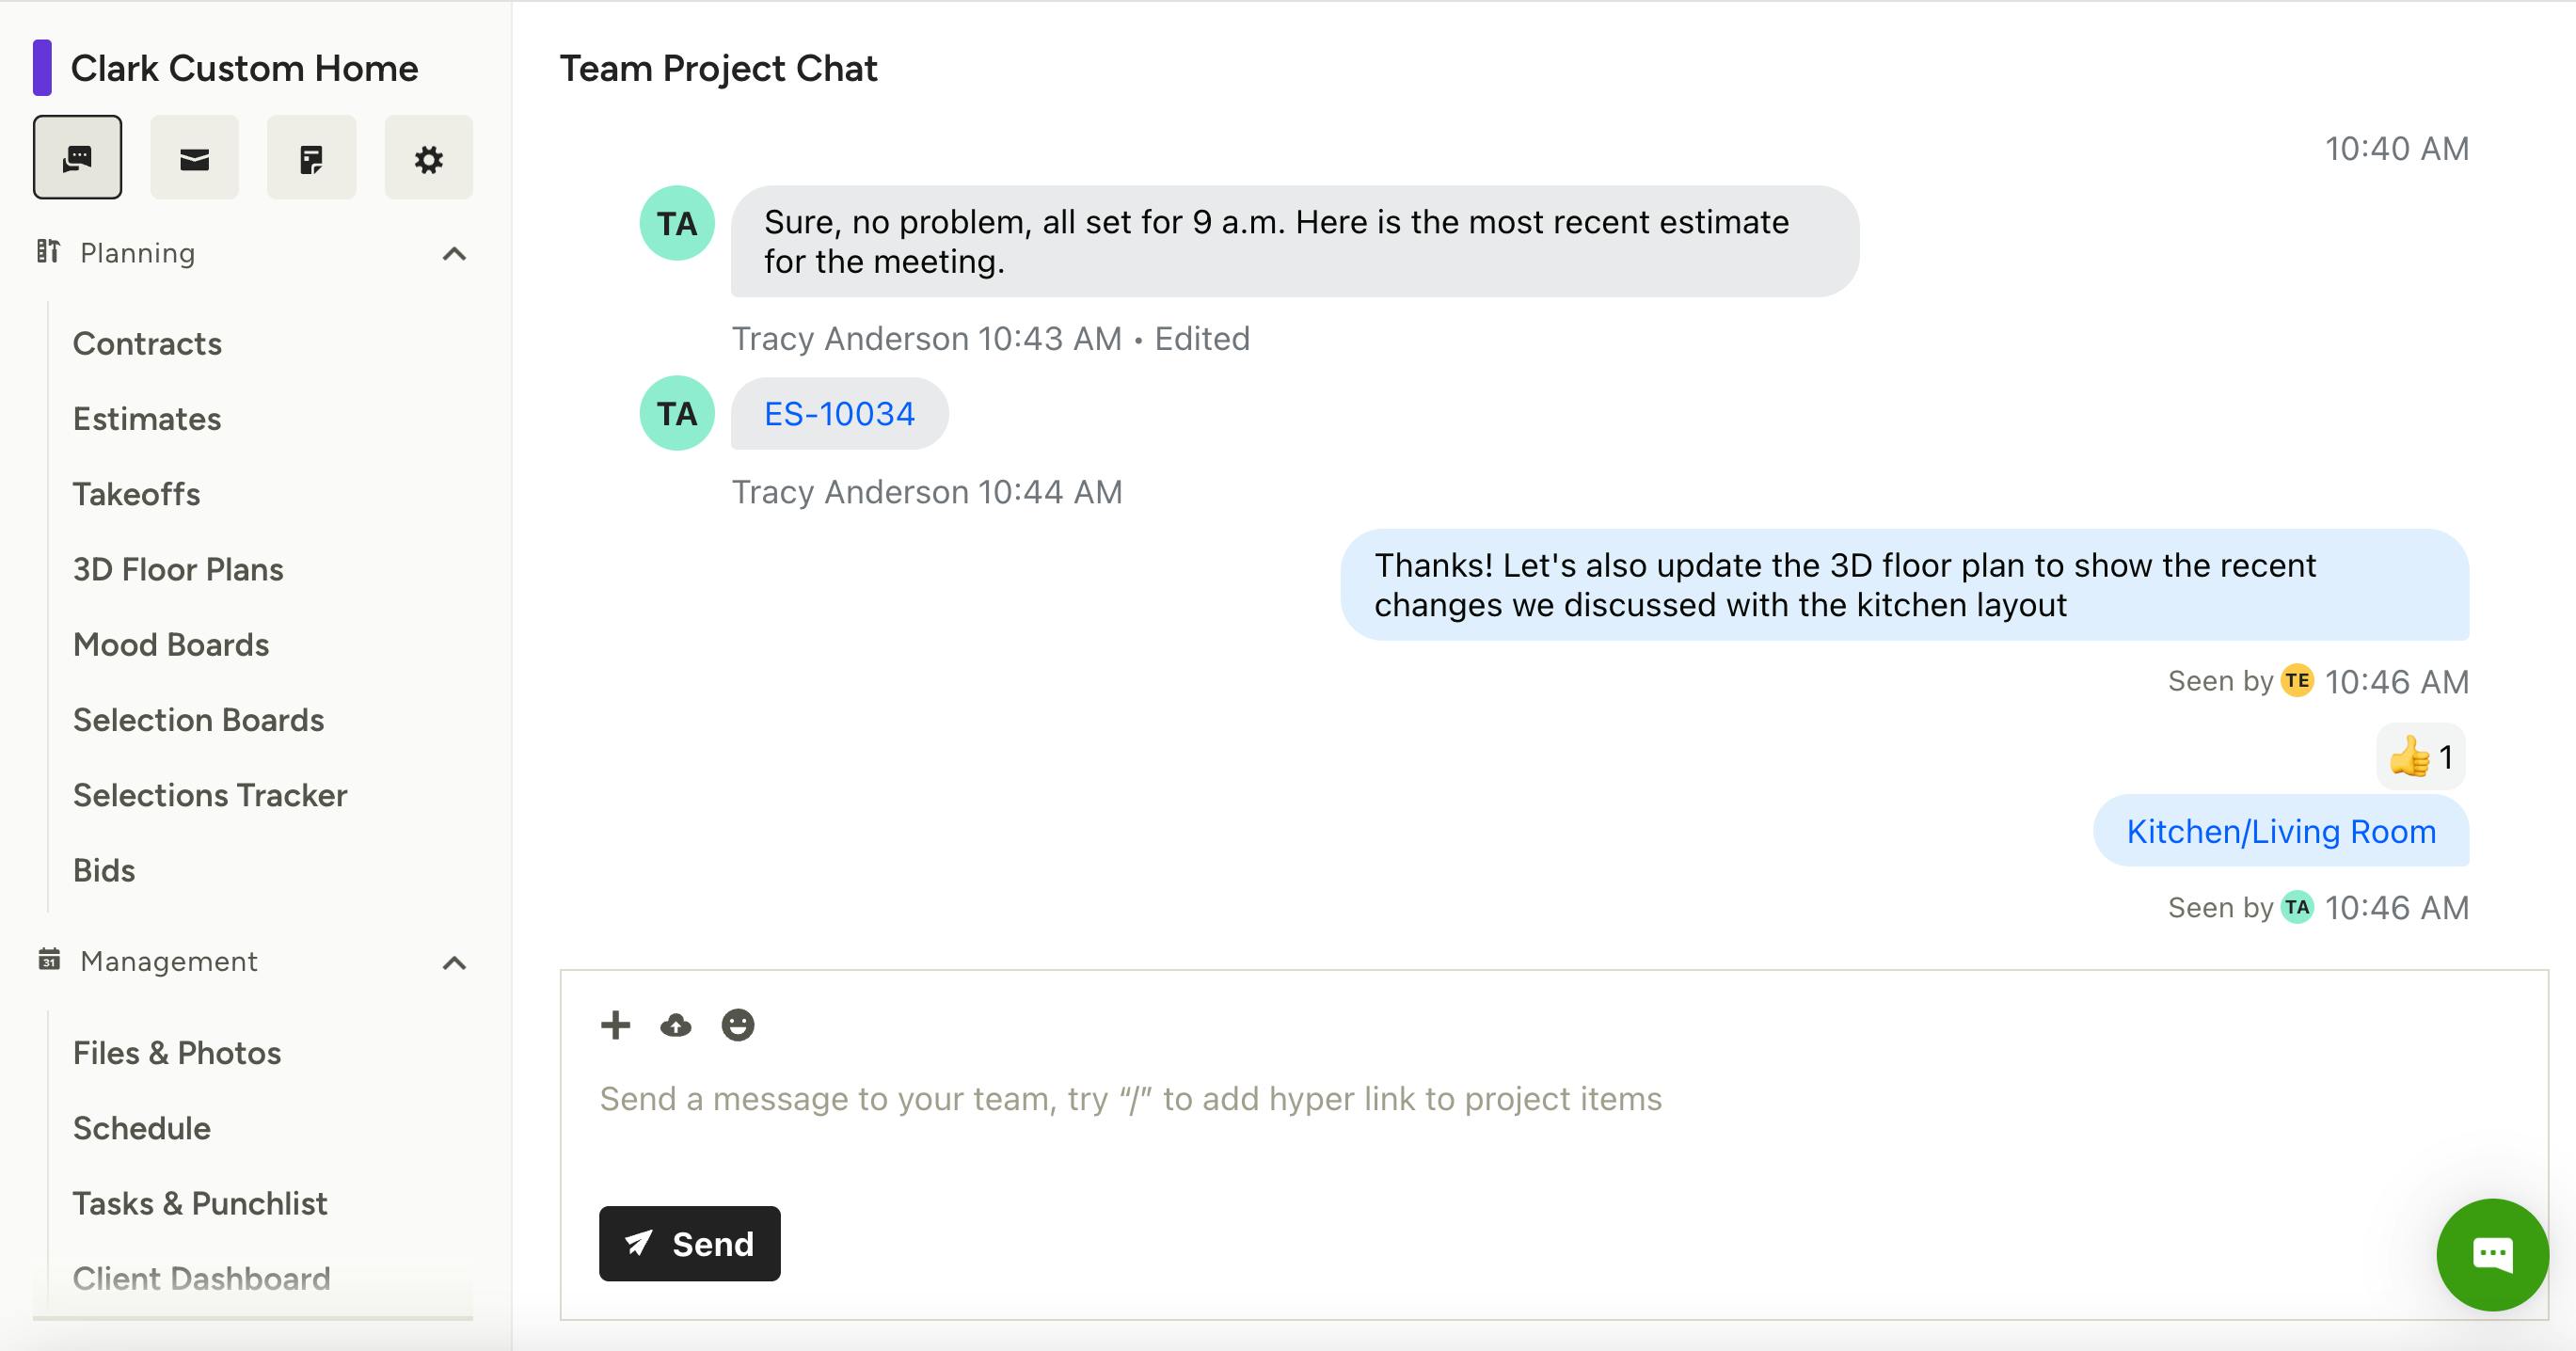Open the team chat icon tab

click(x=77, y=158)
